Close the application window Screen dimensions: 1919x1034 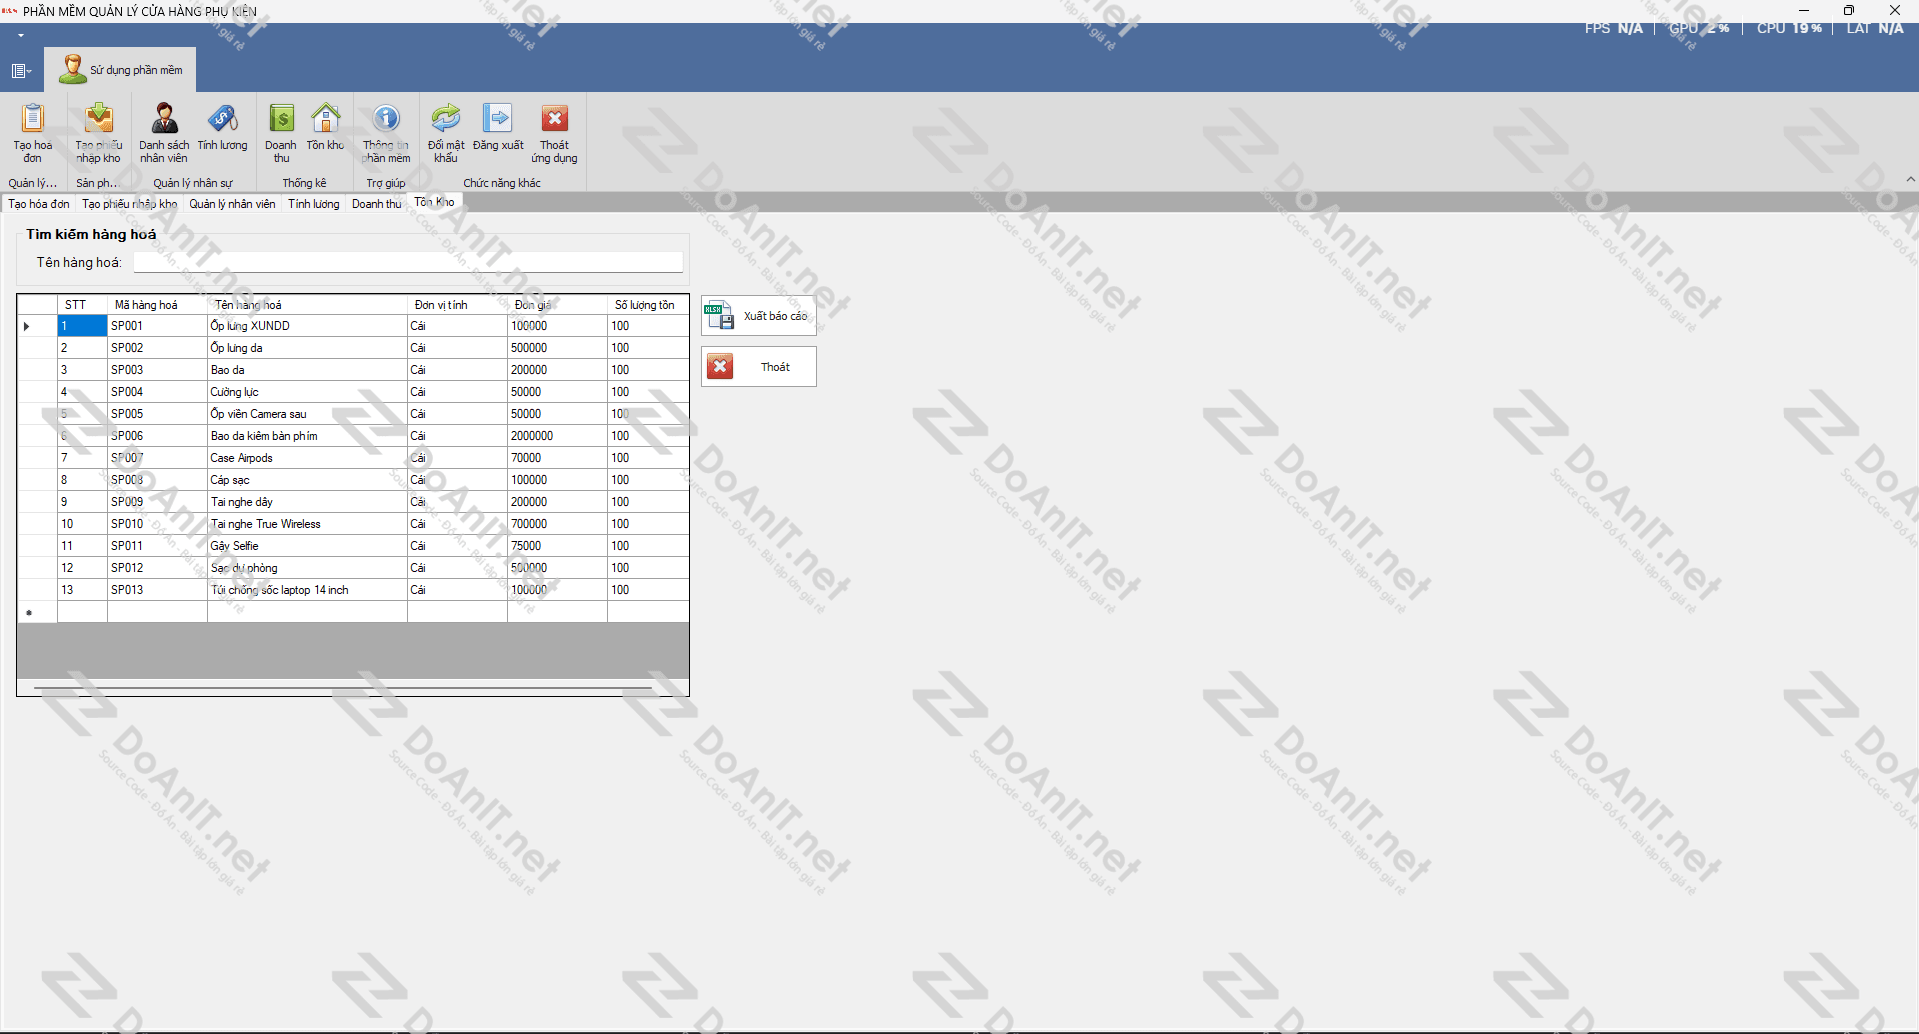(1895, 10)
